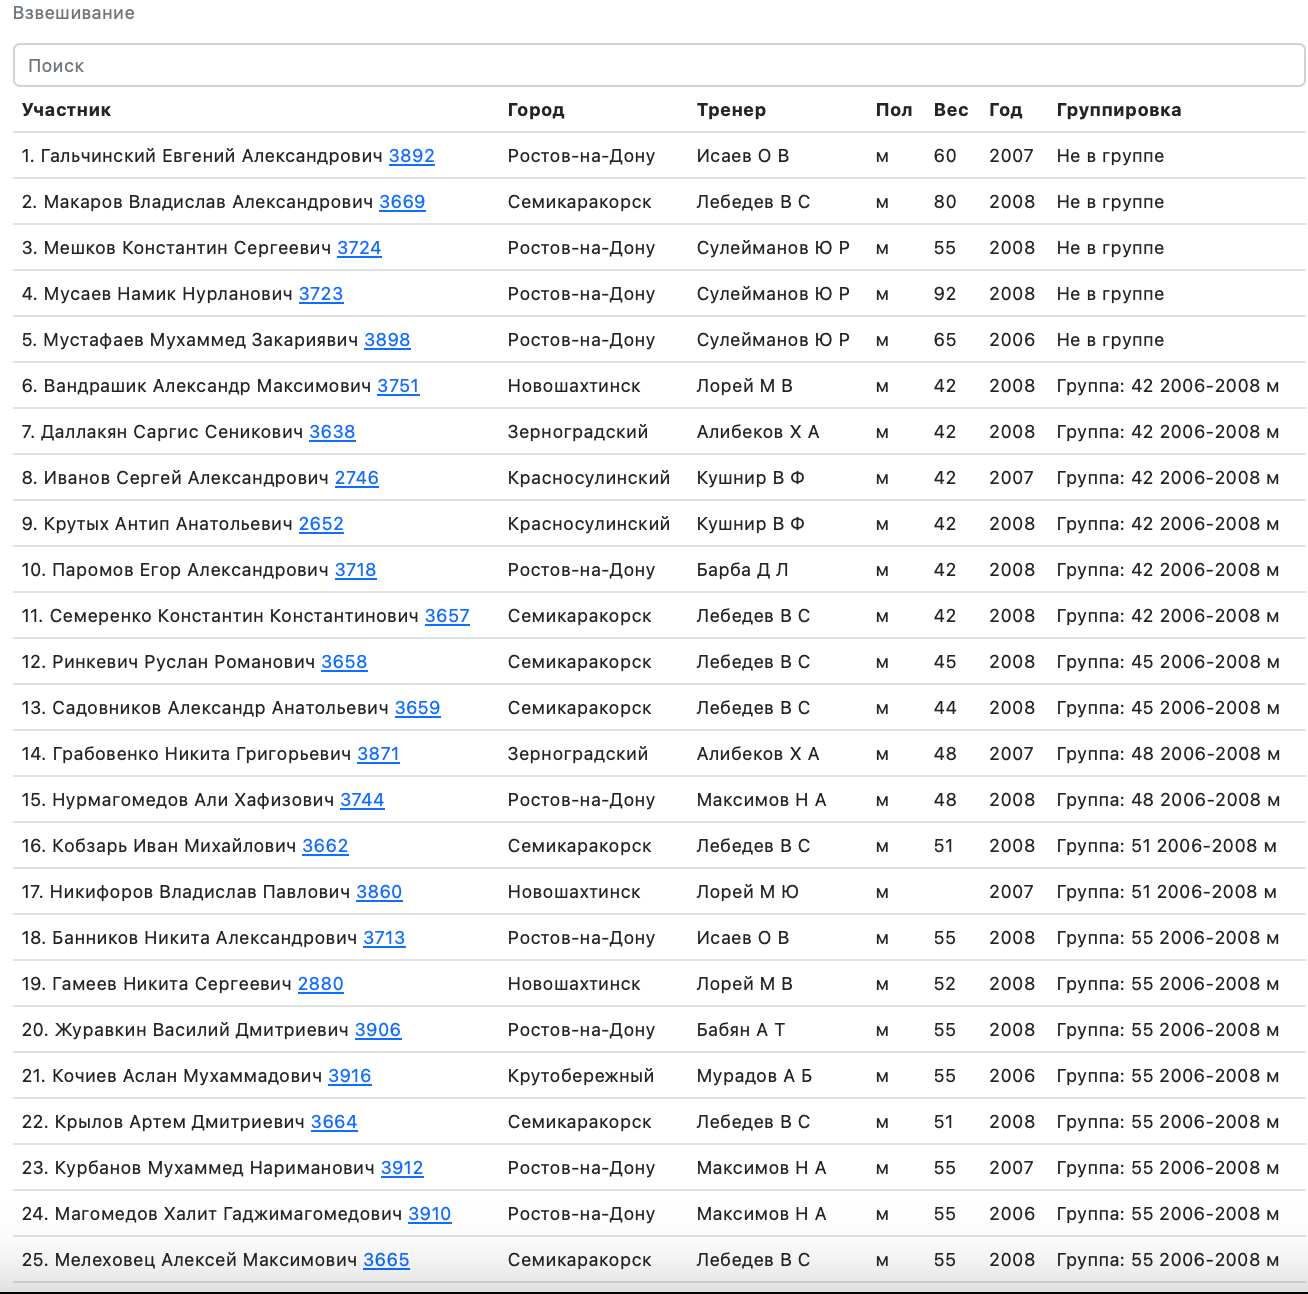This screenshot has width=1308, height=1294.
Task: Open link 3659 for Садовников
Action: [x=418, y=708]
